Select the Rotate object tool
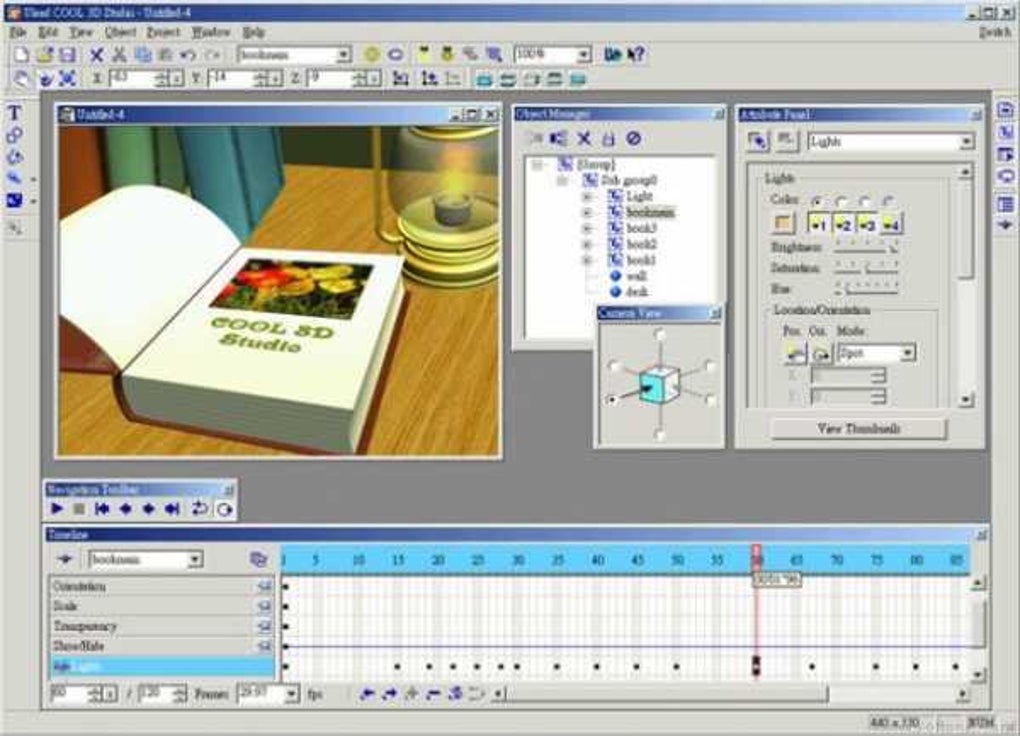This screenshot has width=1020, height=736. 46,79
